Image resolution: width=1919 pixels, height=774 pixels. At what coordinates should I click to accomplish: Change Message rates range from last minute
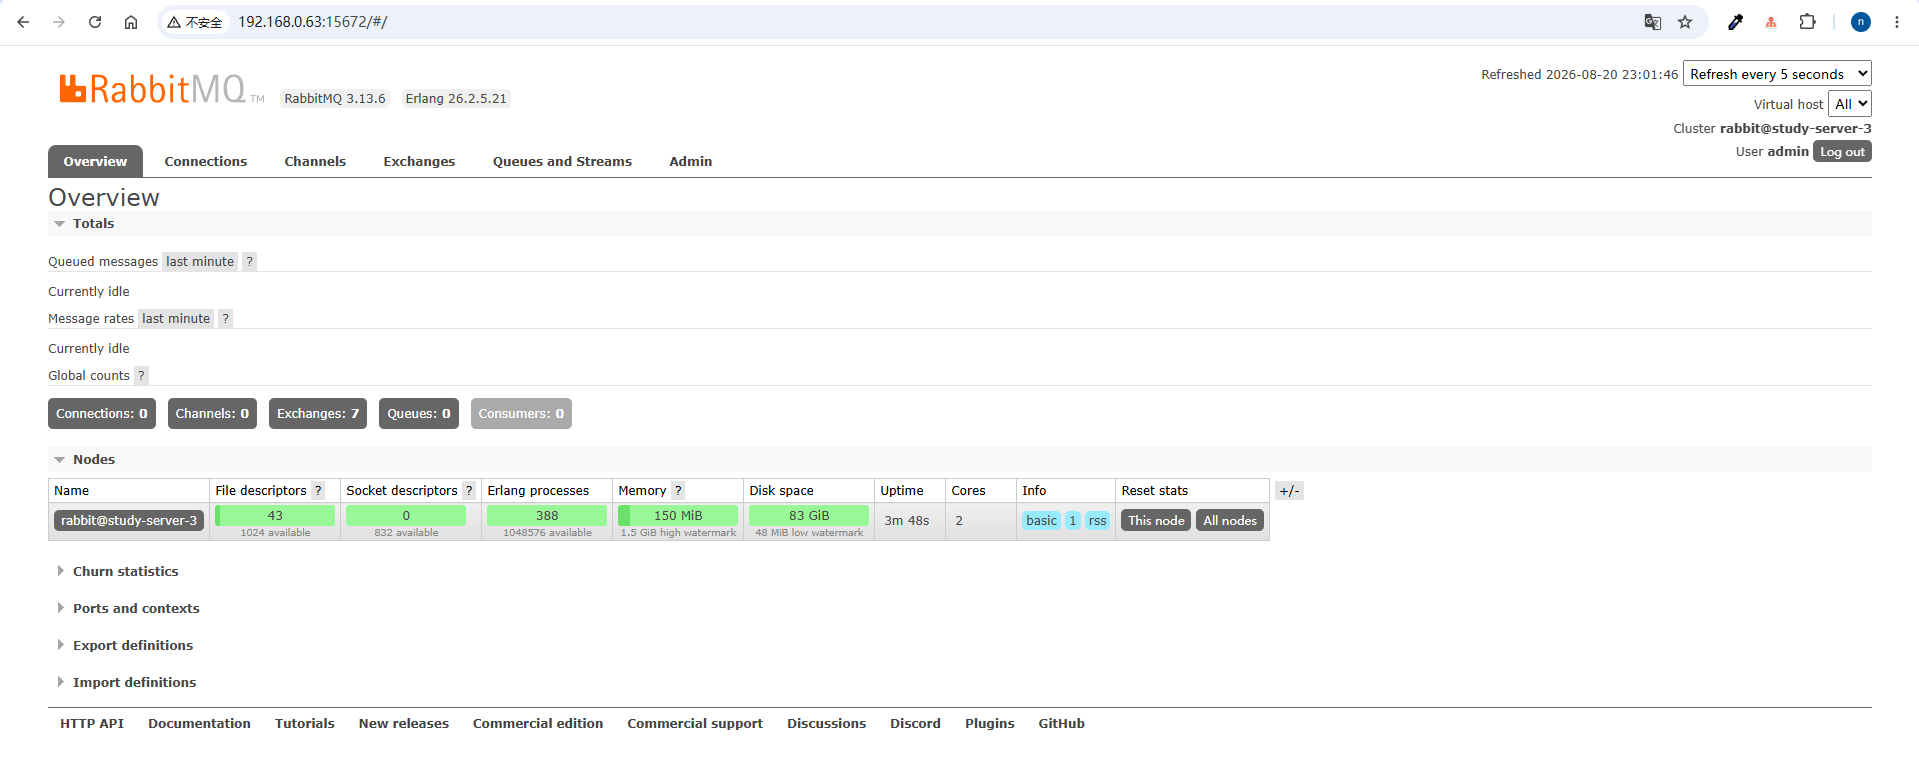(176, 319)
